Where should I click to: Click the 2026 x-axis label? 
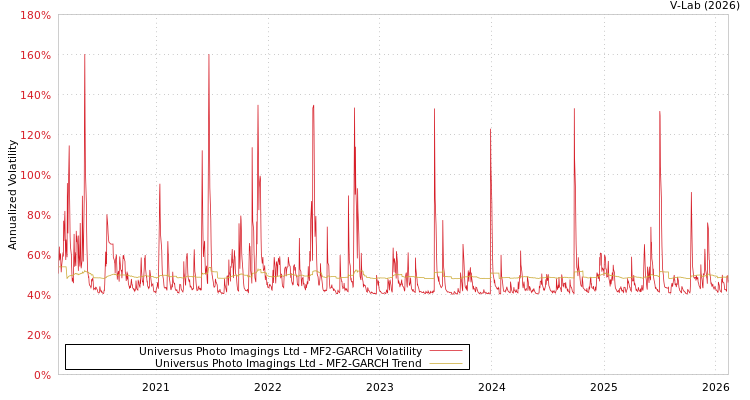pos(716,387)
